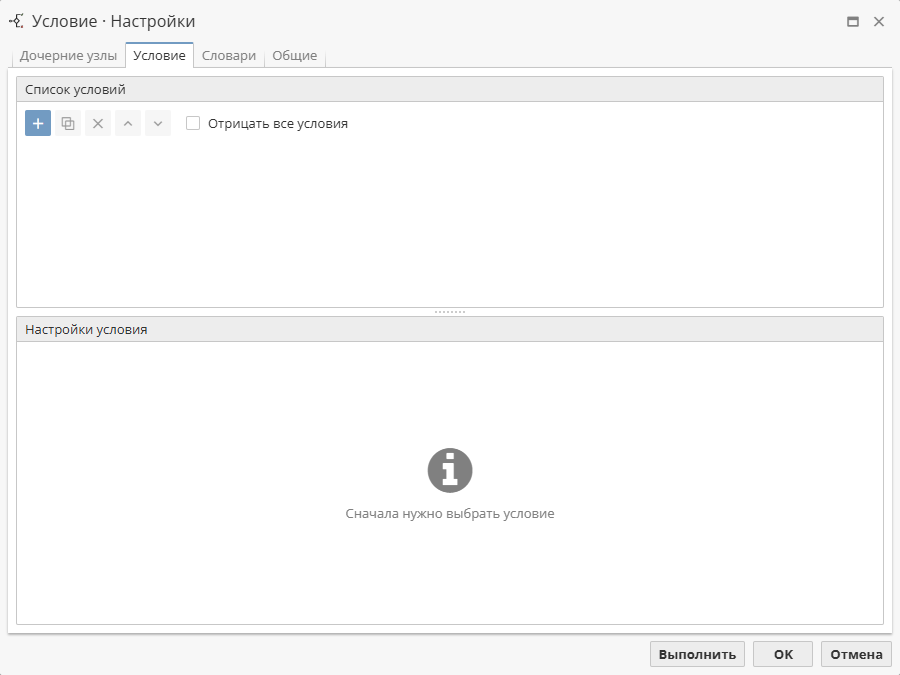Click the splitter handle between panels

pyautogui.click(x=450, y=312)
